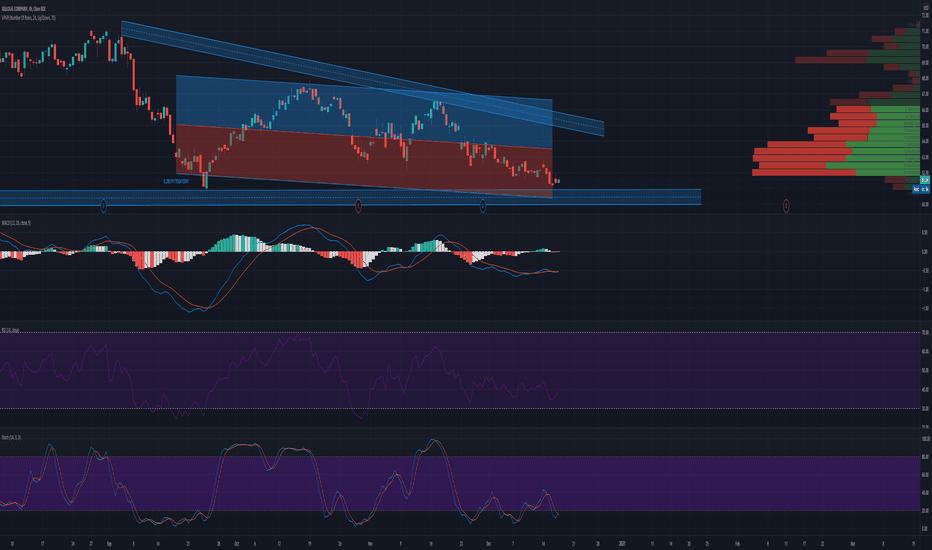The height and width of the screenshot is (550, 932).
Task: Click the Dec label on the time axis
Action: click(488, 543)
